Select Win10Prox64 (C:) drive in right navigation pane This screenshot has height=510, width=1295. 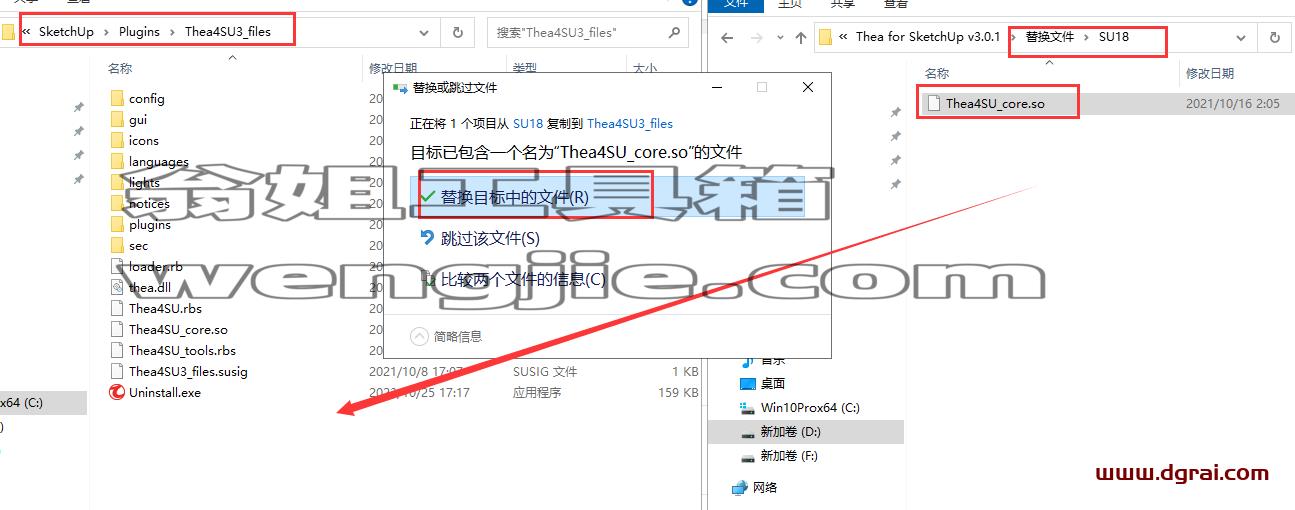(x=810, y=407)
